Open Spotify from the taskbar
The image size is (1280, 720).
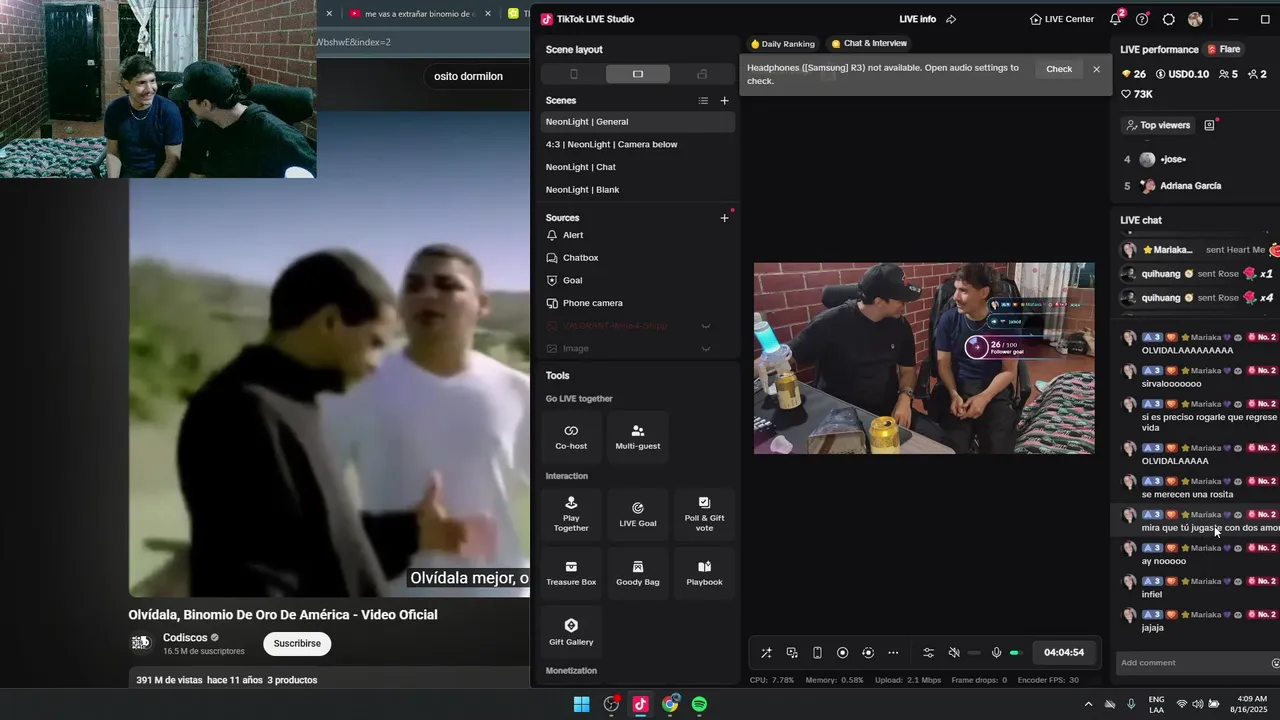click(699, 704)
